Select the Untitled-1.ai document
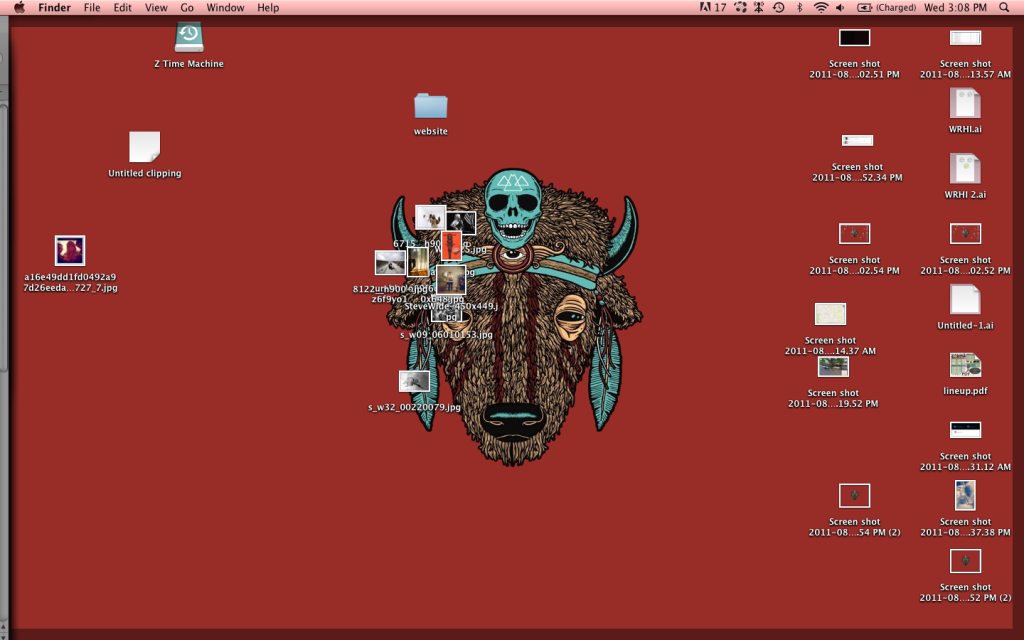Image resolution: width=1024 pixels, height=640 pixels. coord(965,300)
